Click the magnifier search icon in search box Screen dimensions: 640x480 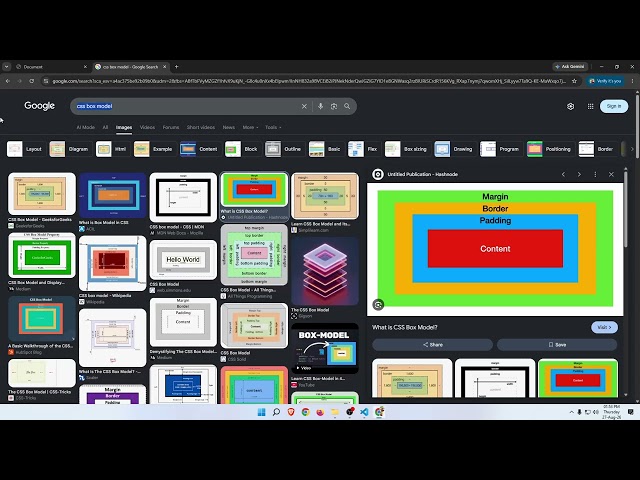click(347, 106)
